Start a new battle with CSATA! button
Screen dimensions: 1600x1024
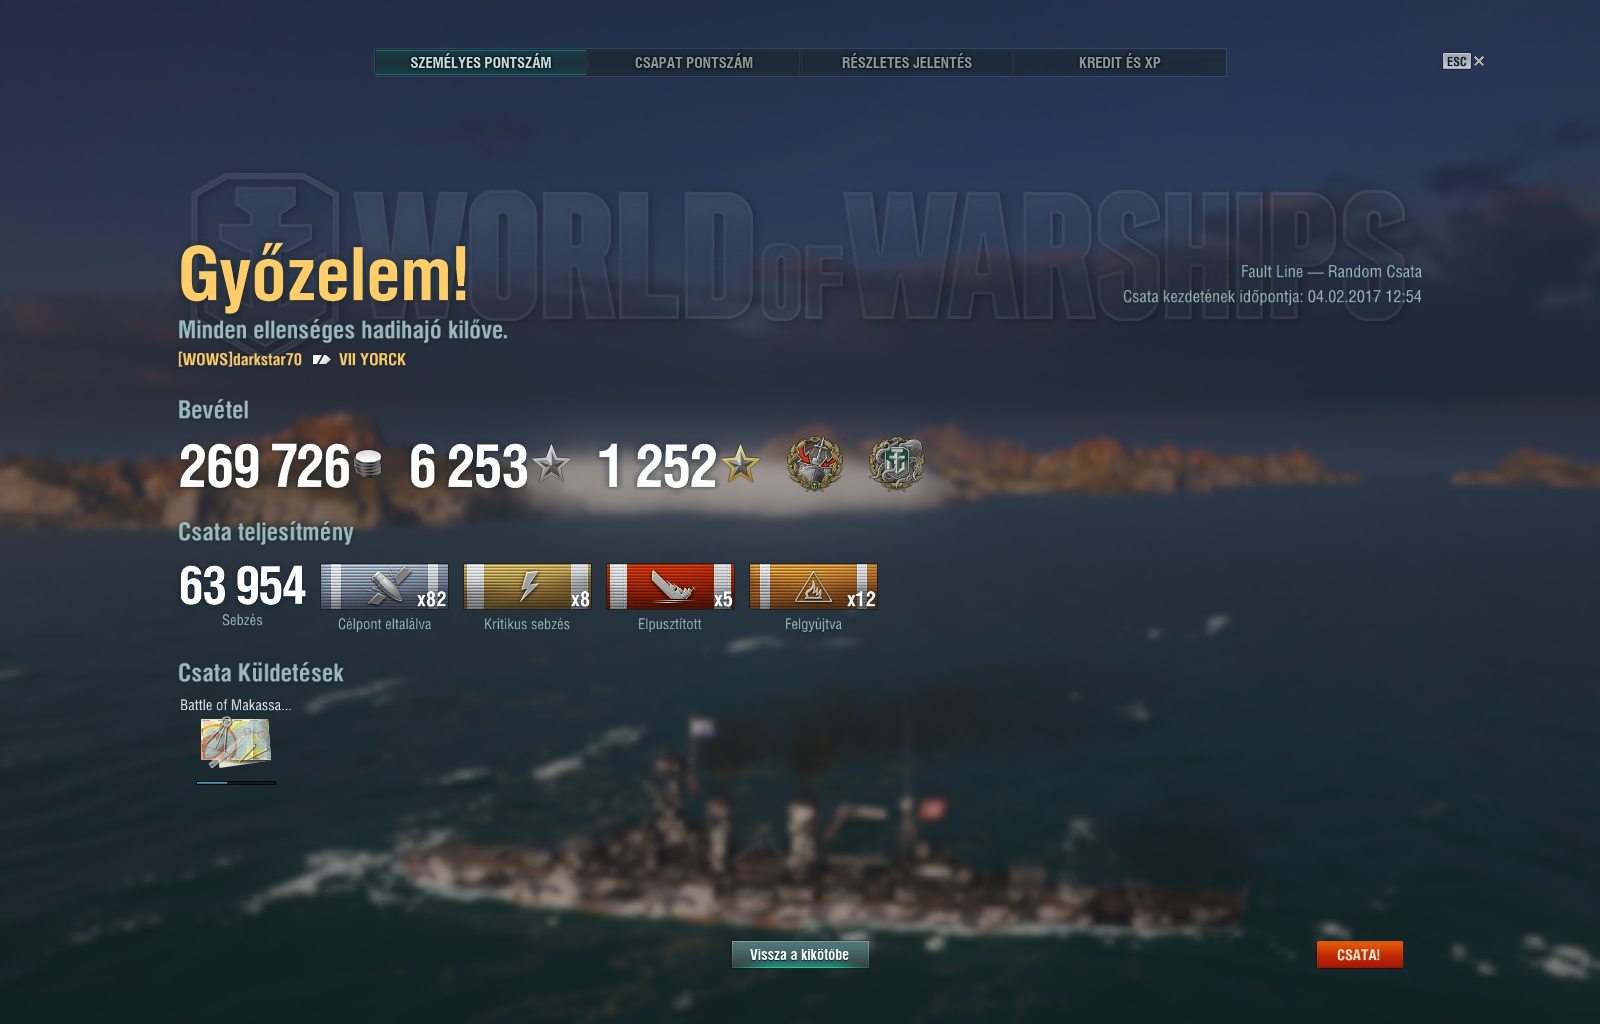pos(1359,955)
